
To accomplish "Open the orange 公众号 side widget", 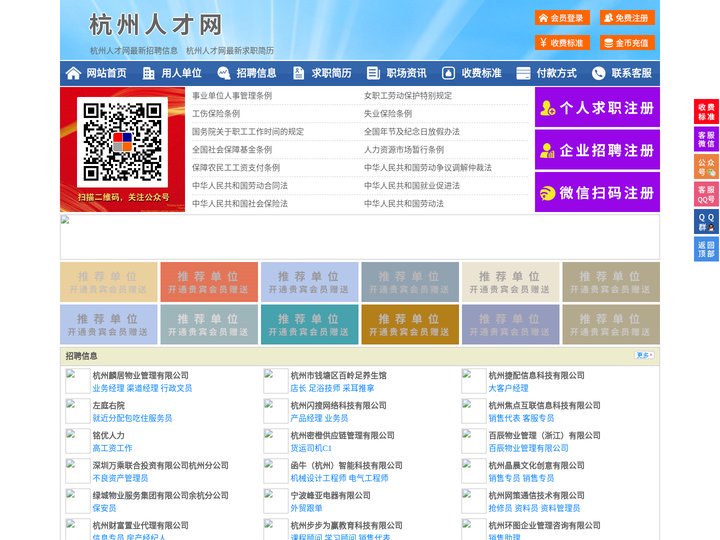I will pyautogui.click(x=706, y=167).
